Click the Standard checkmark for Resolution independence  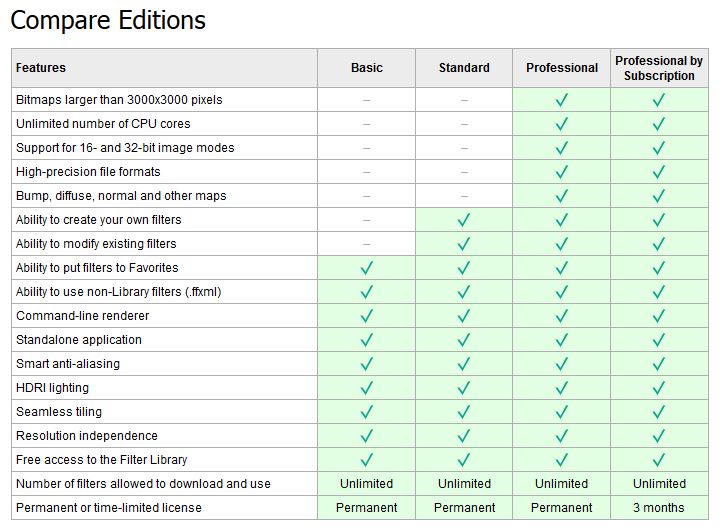click(x=464, y=436)
